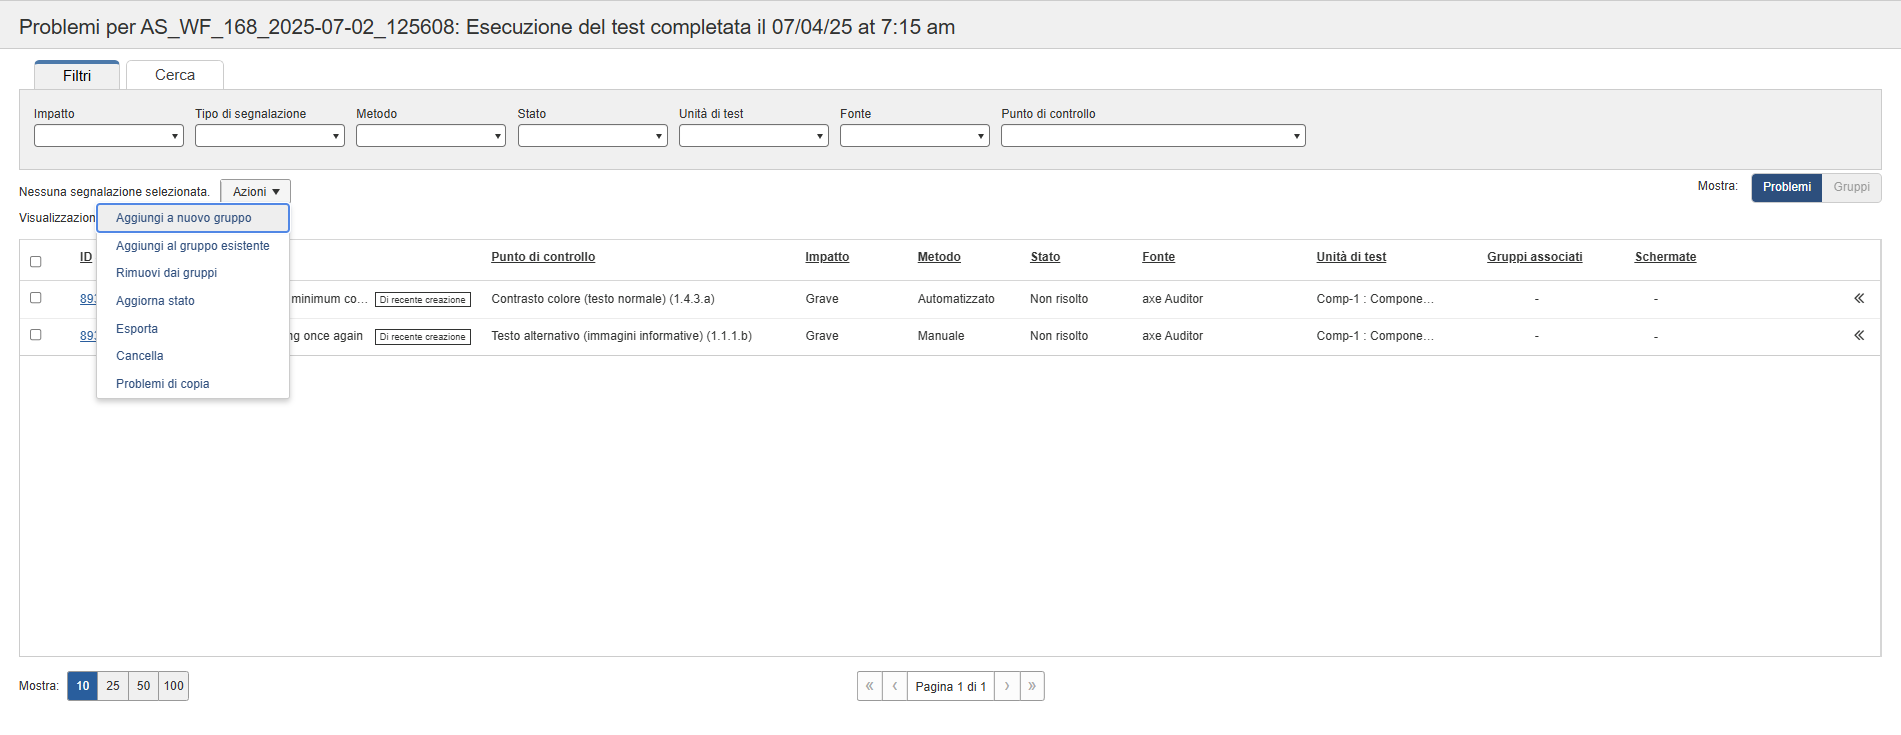Sort table by Unità di test column

point(1350,257)
